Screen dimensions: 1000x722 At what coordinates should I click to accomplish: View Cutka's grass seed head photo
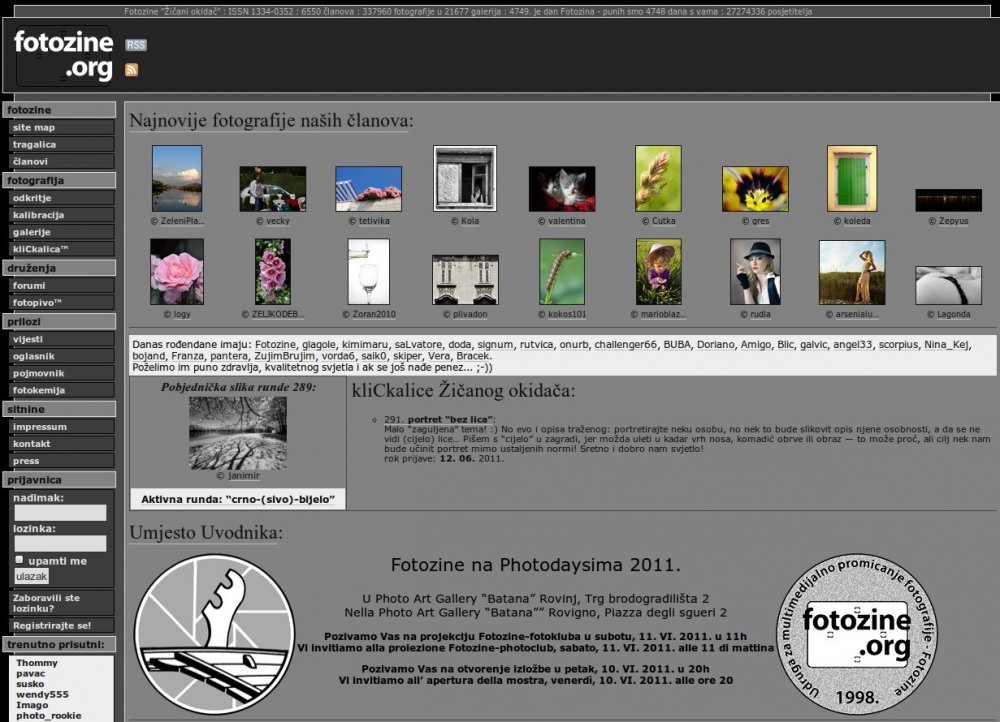tap(658, 178)
